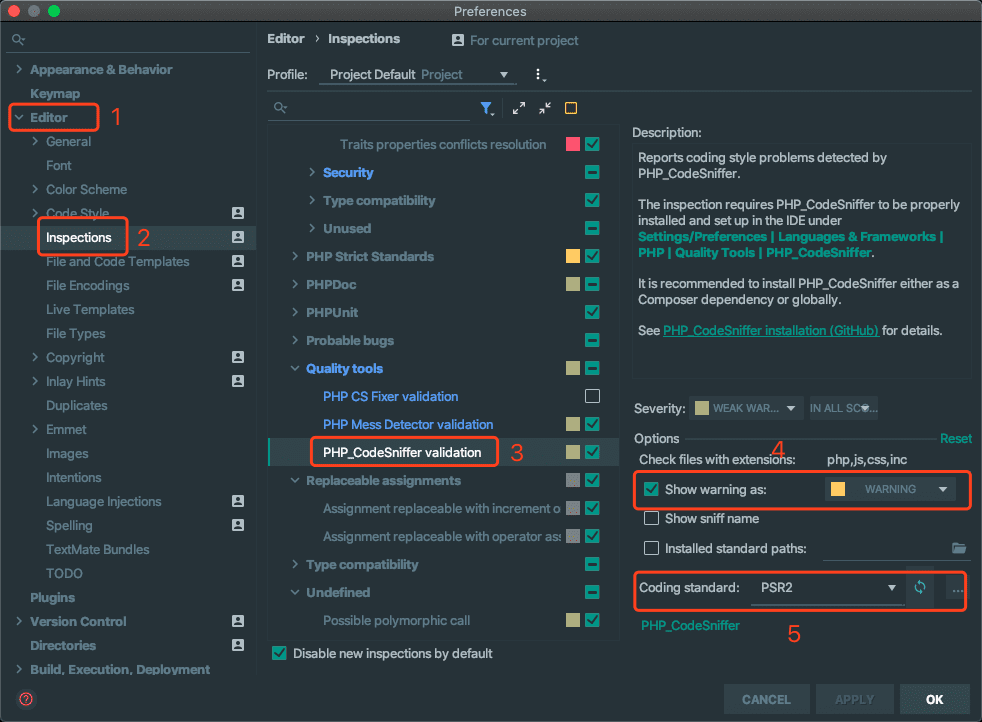Toggle Disable new inspections by default

[x=279, y=653]
